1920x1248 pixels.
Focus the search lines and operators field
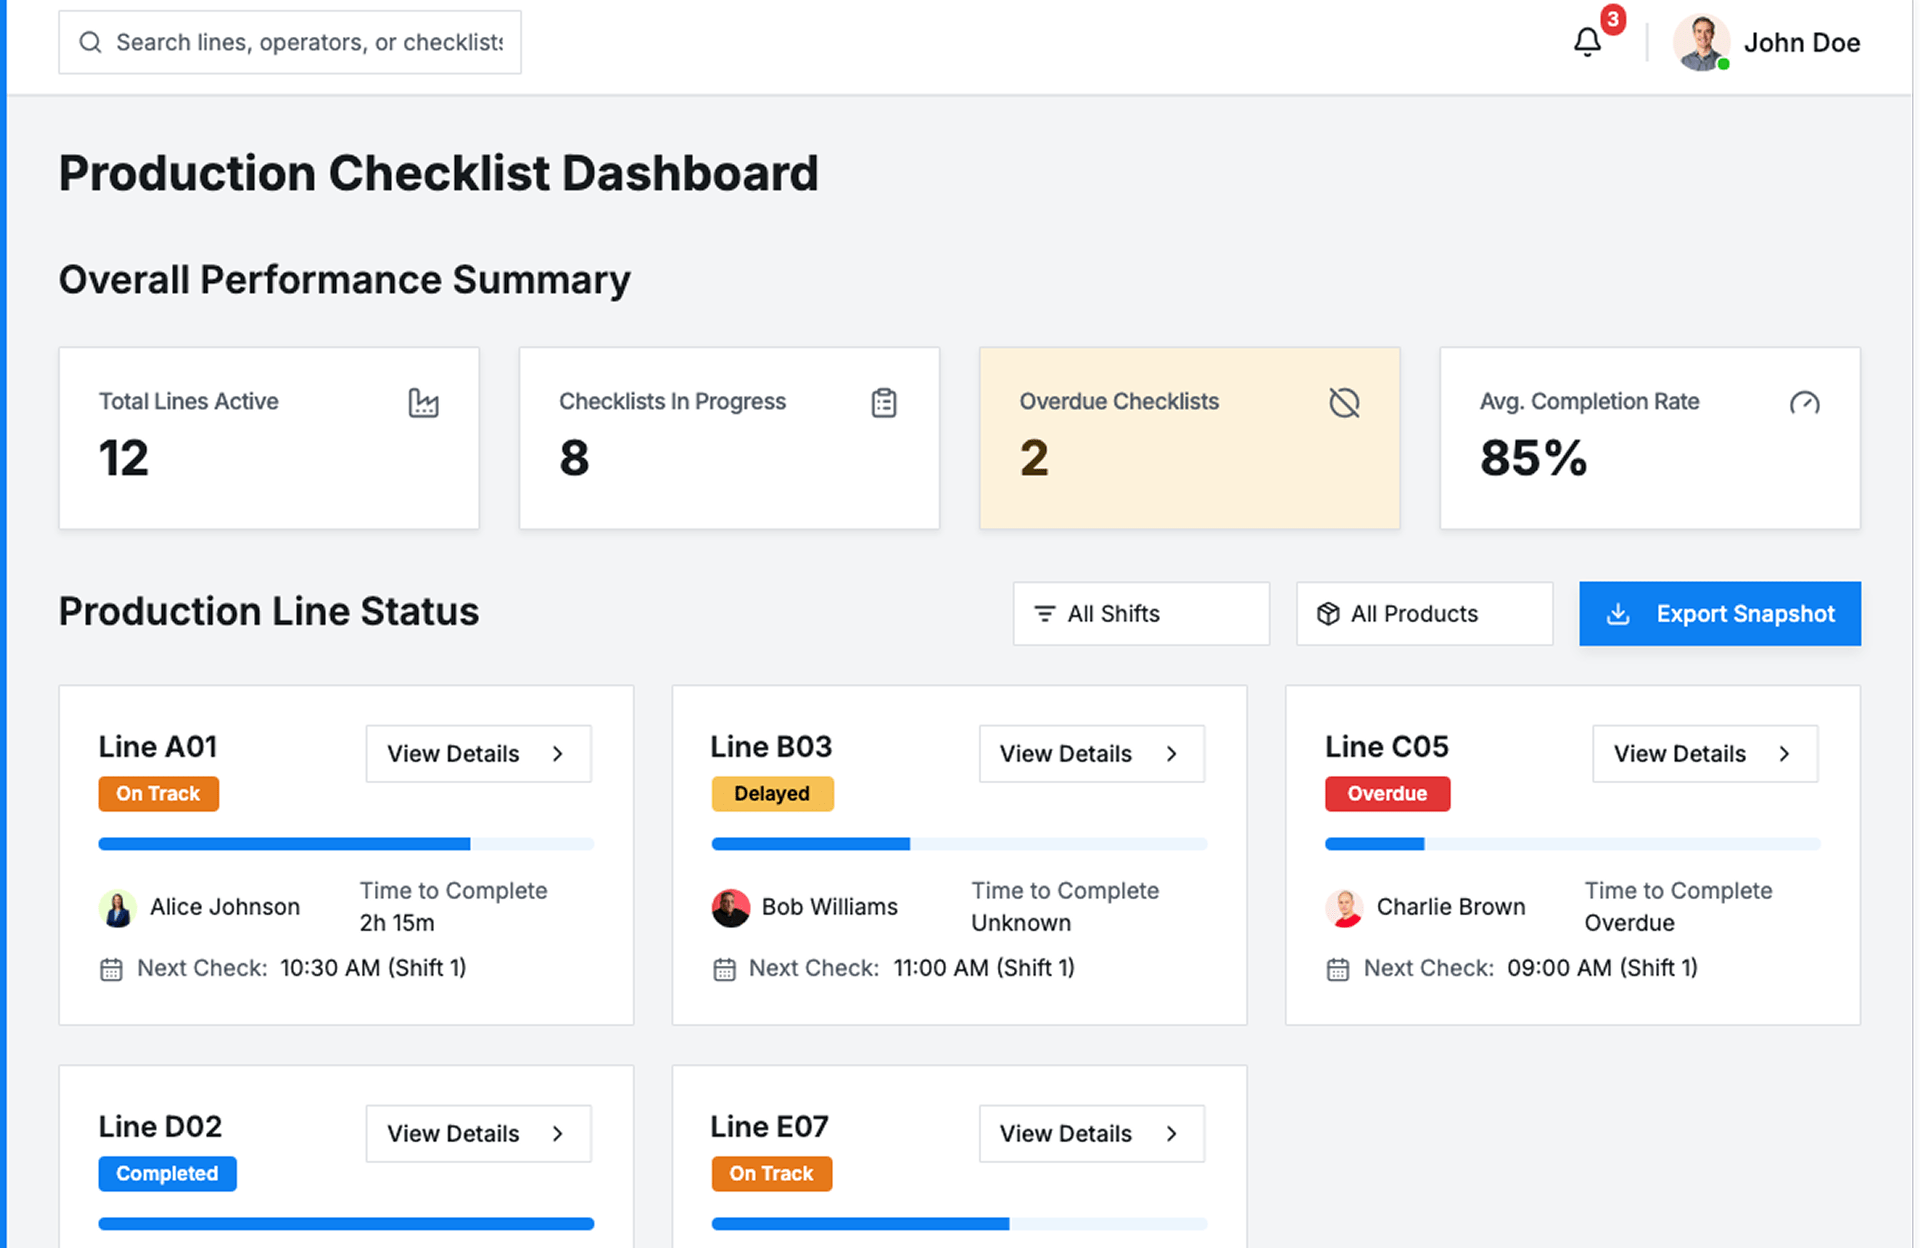pos(310,42)
